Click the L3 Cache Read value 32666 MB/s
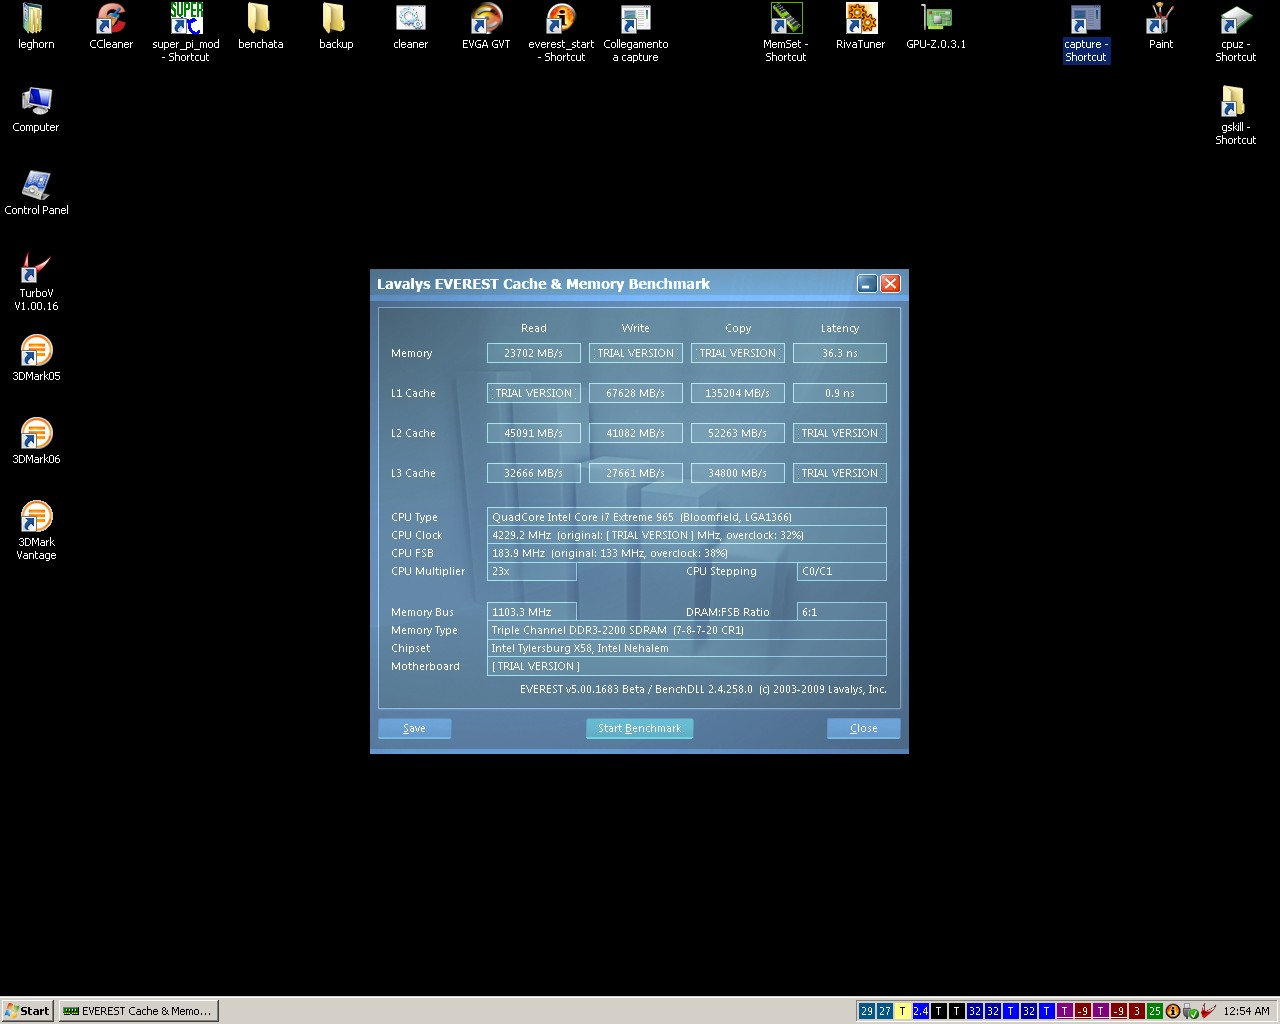 click(x=533, y=473)
